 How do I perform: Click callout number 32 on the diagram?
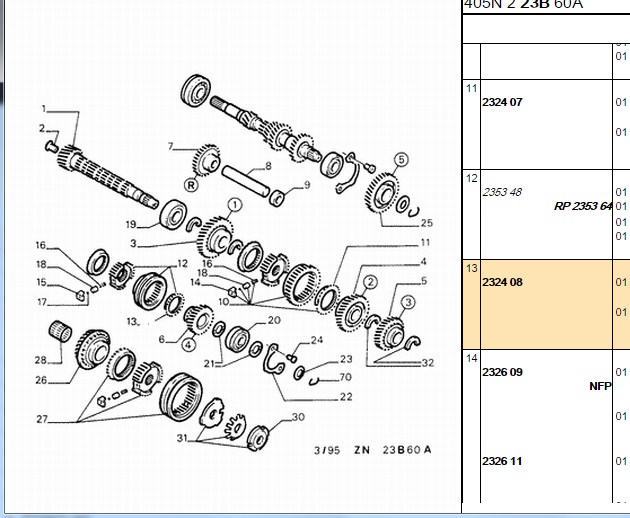coord(428,363)
